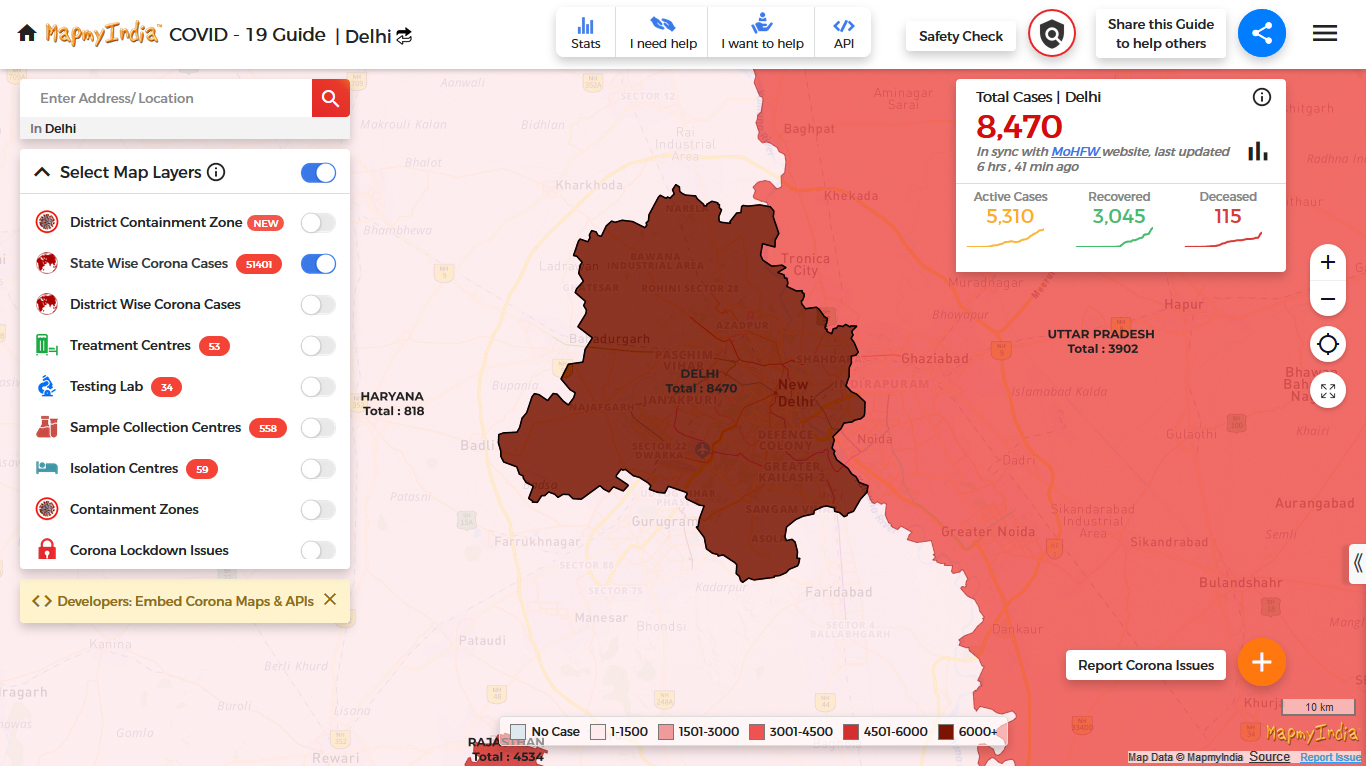Click the 6000+ legend color swatch
The width and height of the screenshot is (1366, 766).
click(946, 732)
